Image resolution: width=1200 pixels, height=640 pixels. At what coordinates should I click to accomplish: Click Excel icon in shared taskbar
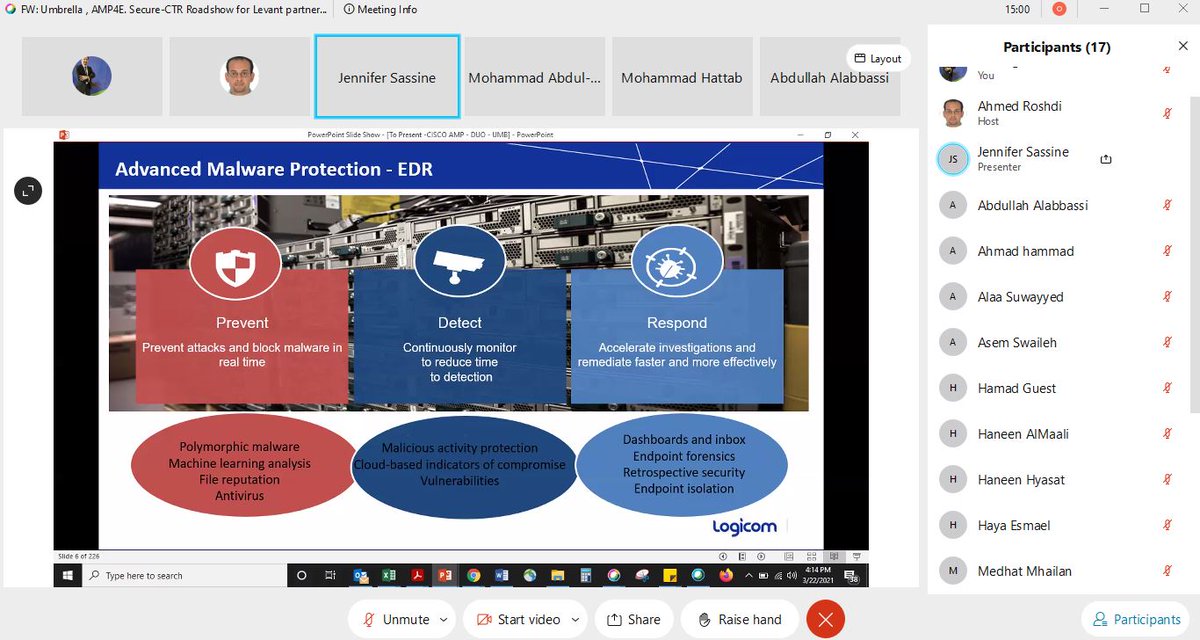coord(389,575)
